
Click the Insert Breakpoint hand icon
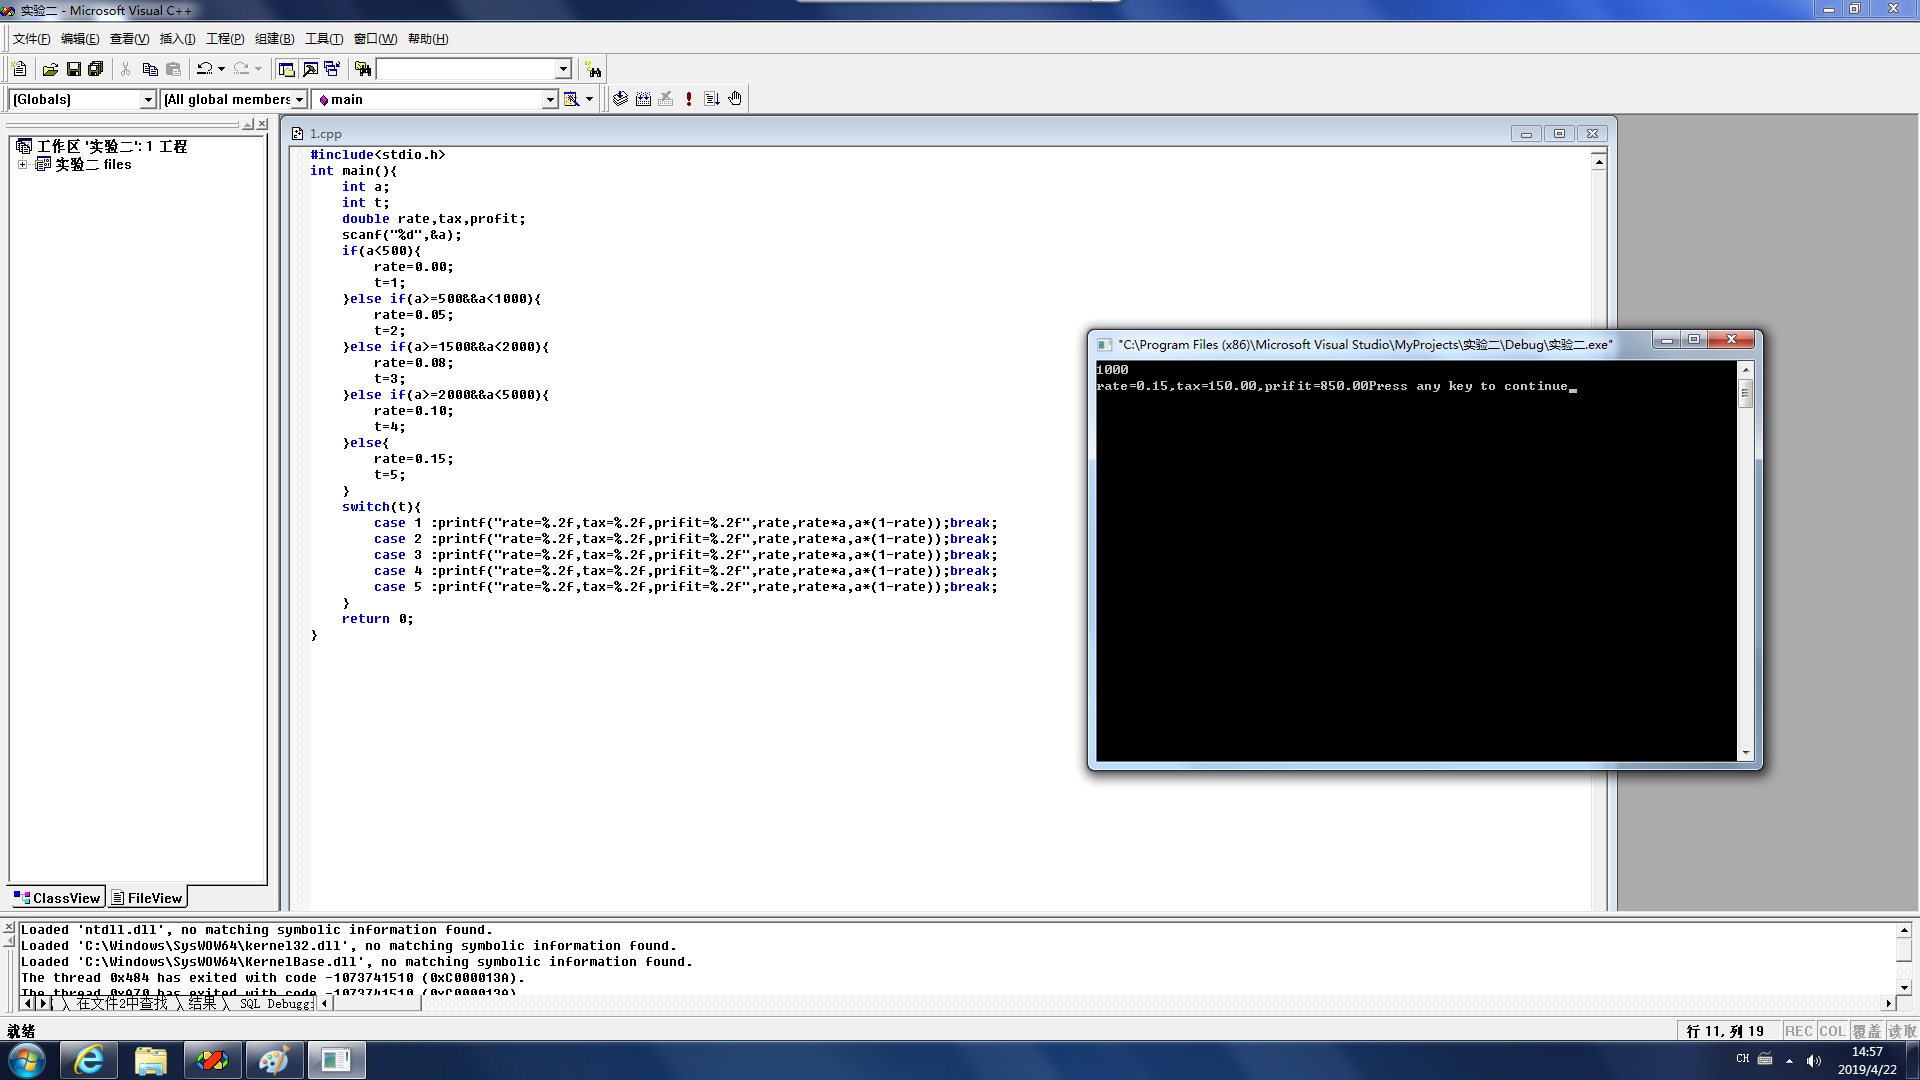click(735, 99)
